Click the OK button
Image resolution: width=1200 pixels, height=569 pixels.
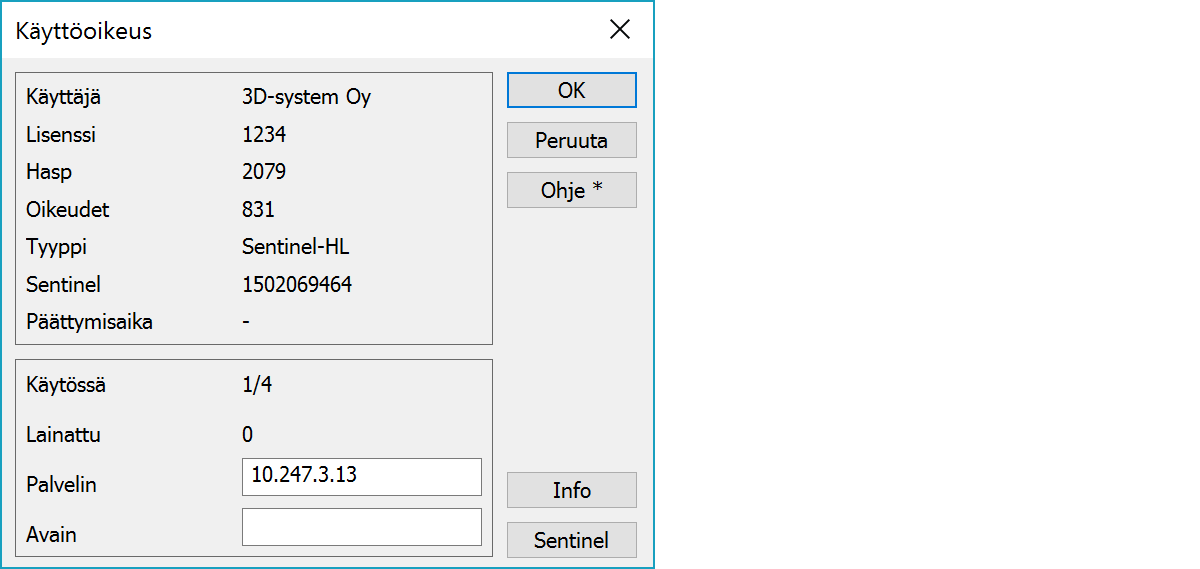571,90
